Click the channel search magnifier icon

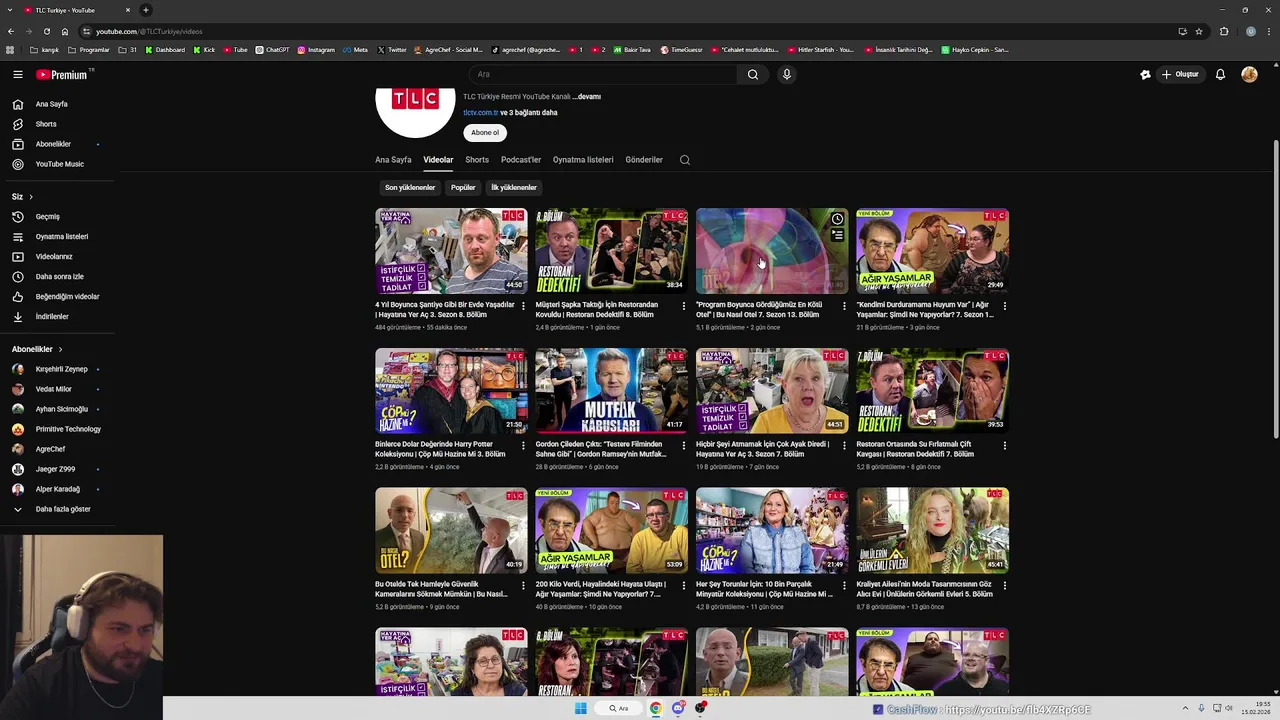[685, 160]
